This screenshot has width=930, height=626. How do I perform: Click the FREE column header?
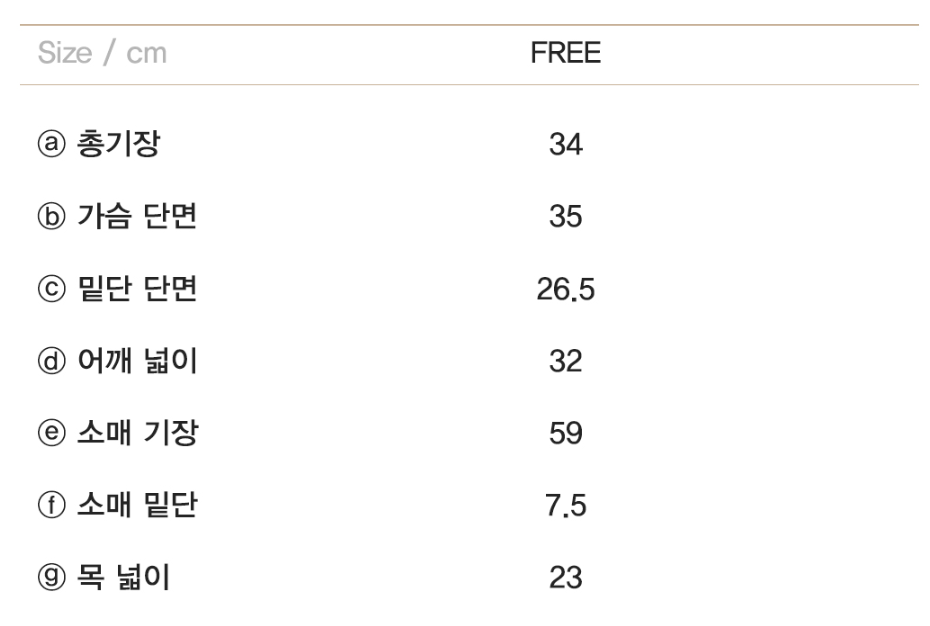pyautogui.click(x=565, y=54)
